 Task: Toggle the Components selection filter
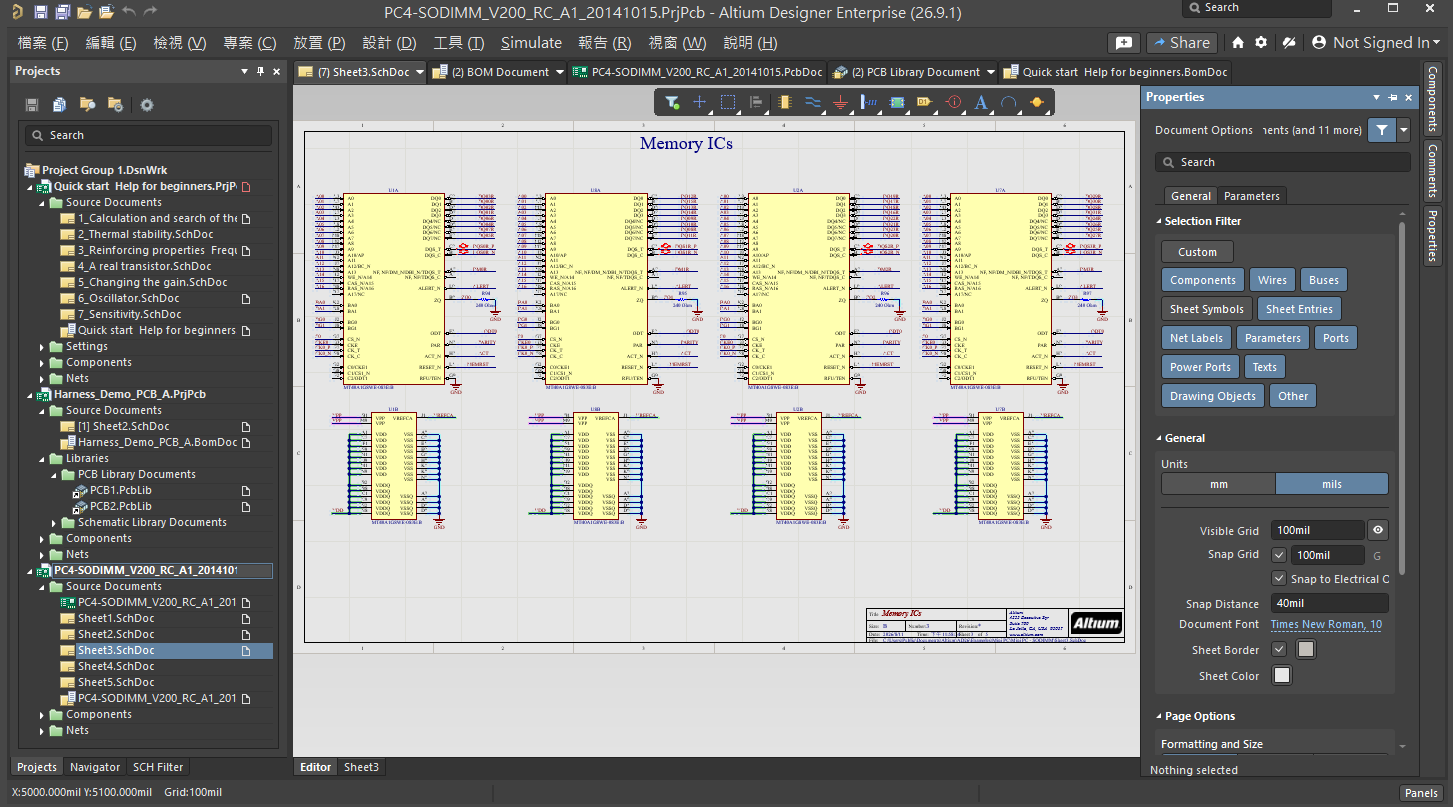coord(1203,280)
